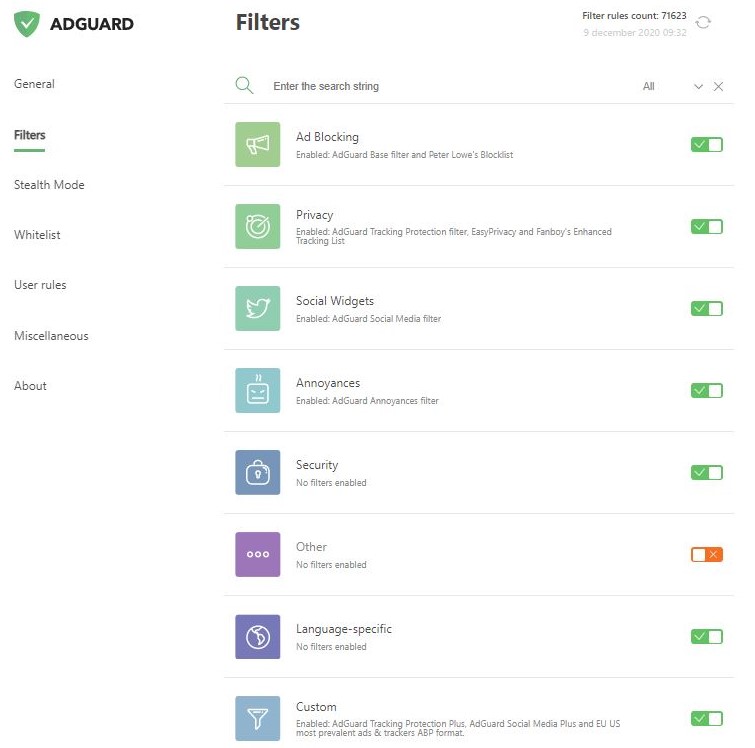The width and height of the screenshot is (755, 748).
Task: Open the User rules section
Action: click(x=40, y=285)
